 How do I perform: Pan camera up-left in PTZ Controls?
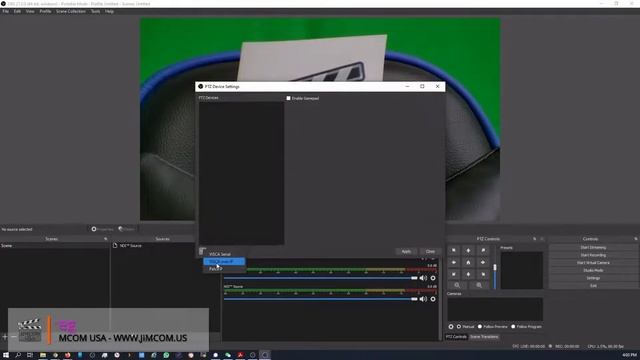point(453,250)
